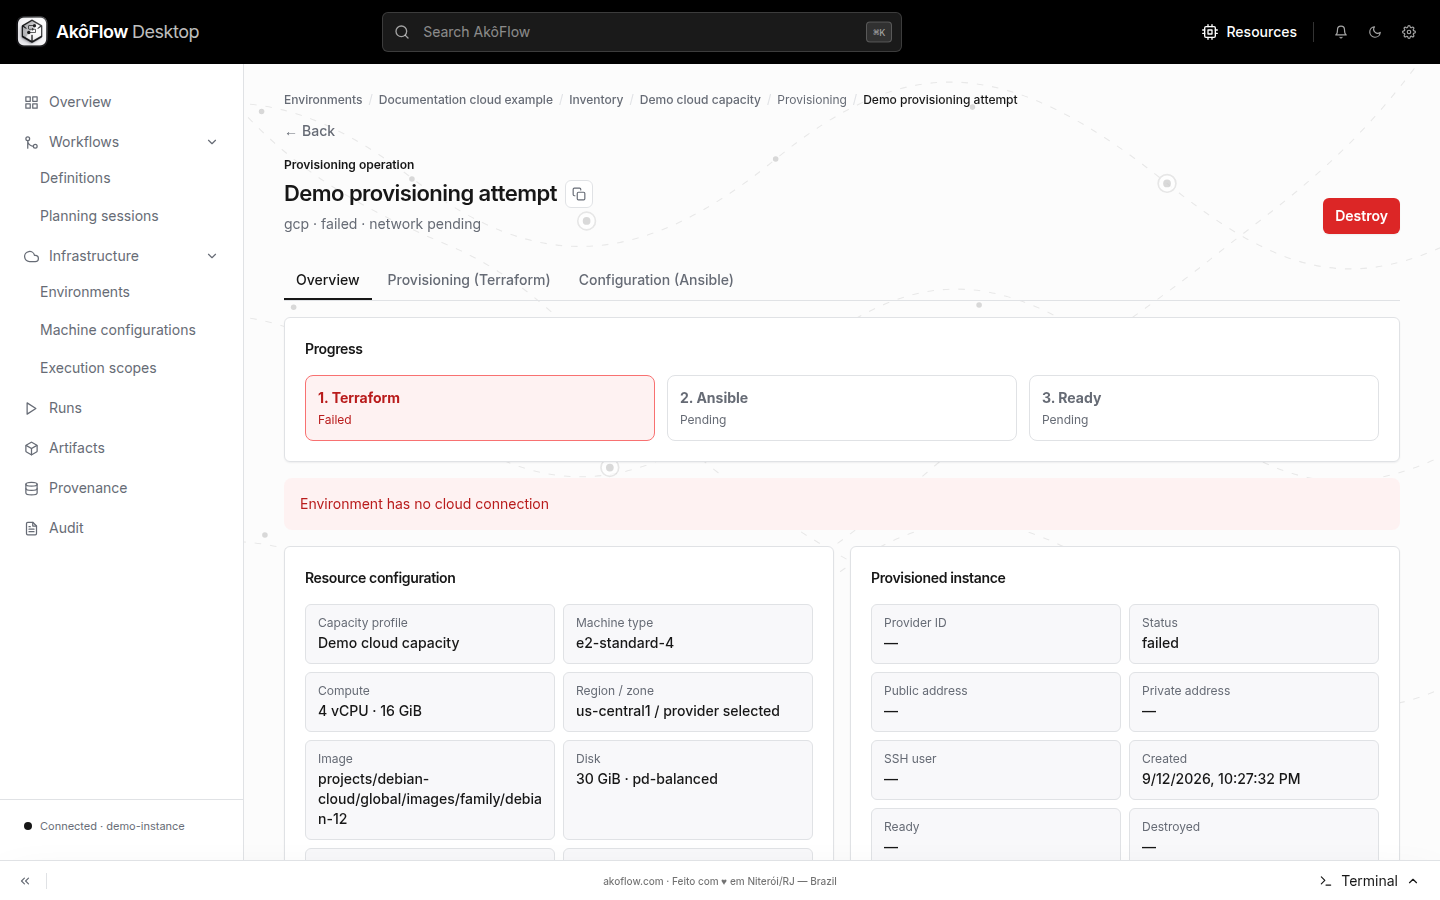The height and width of the screenshot is (900, 1440).
Task: Open the Environments breadcrumb link
Action: [x=323, y=100]
